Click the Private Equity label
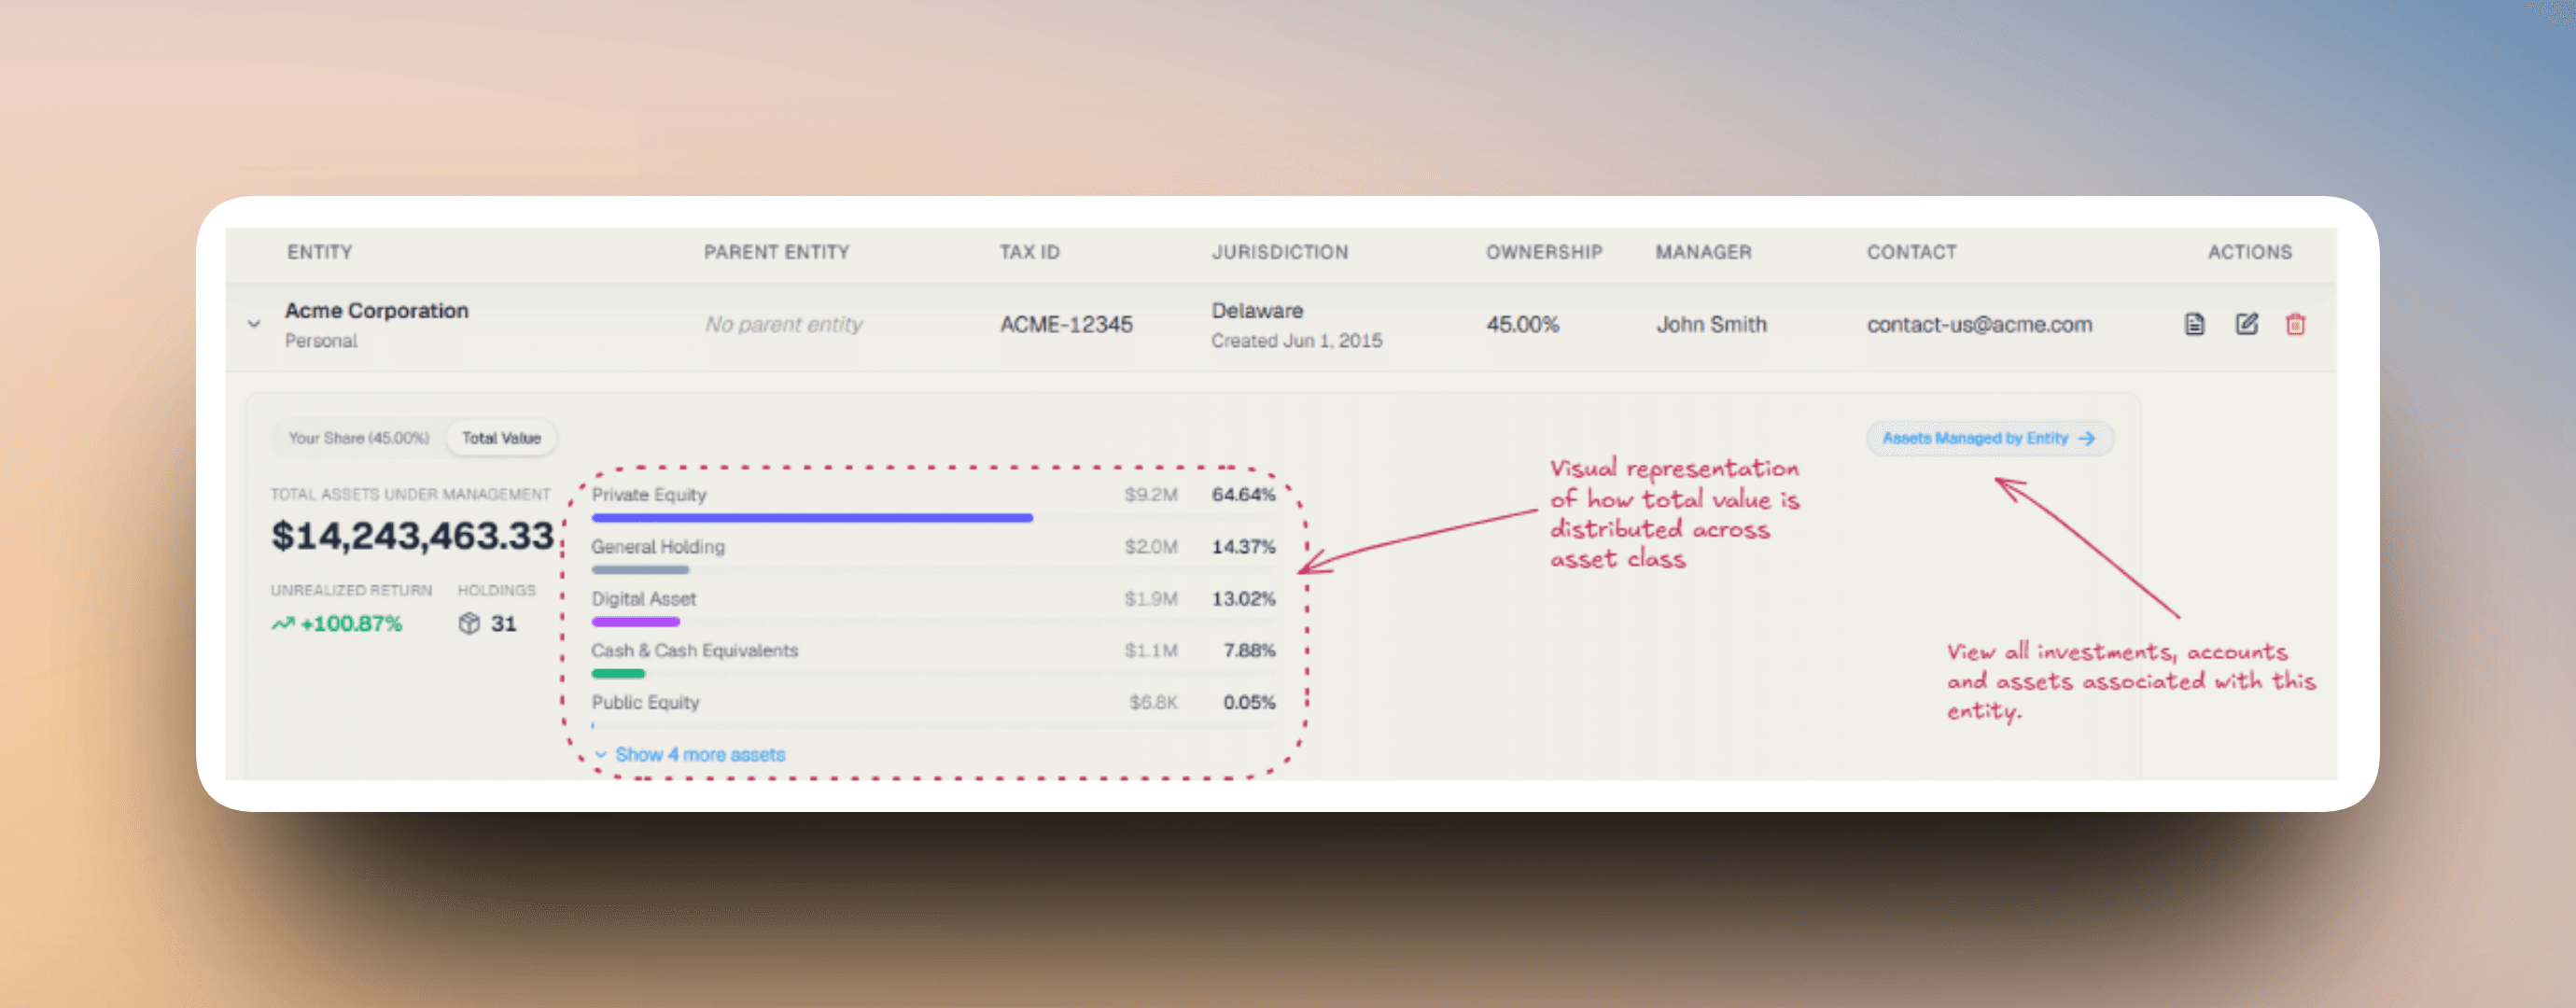Viewport: 2576px width, 1008px height. pos(649,495)
